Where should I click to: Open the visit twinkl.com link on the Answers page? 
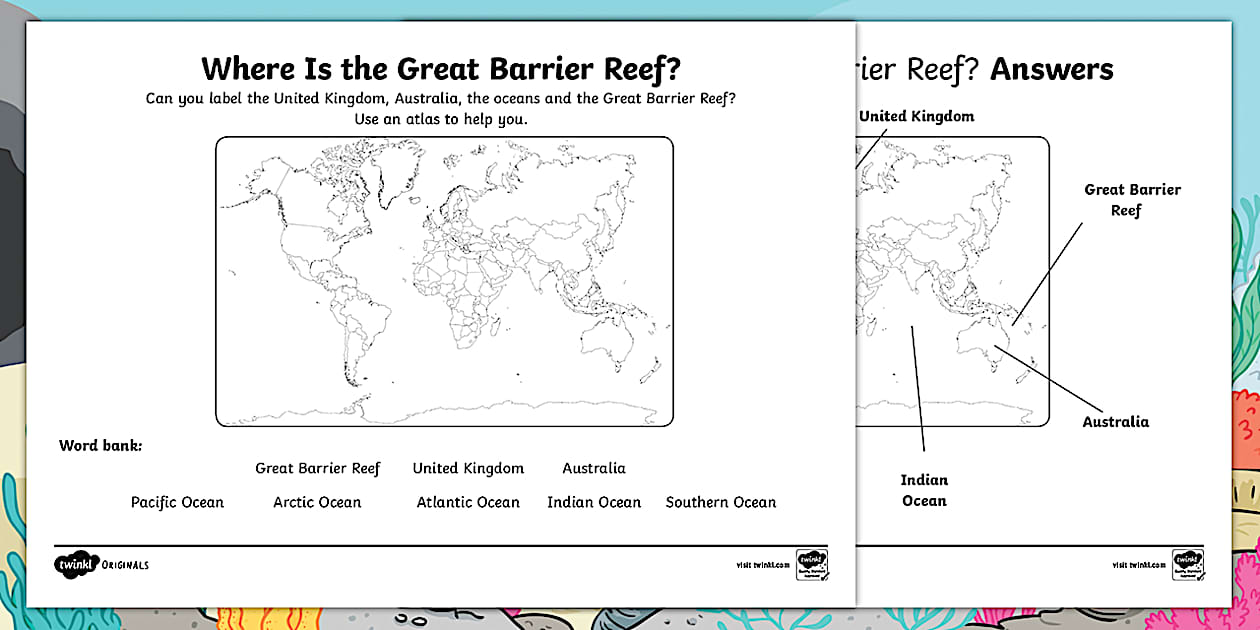pyautogui.click(x=1140, y=566)
